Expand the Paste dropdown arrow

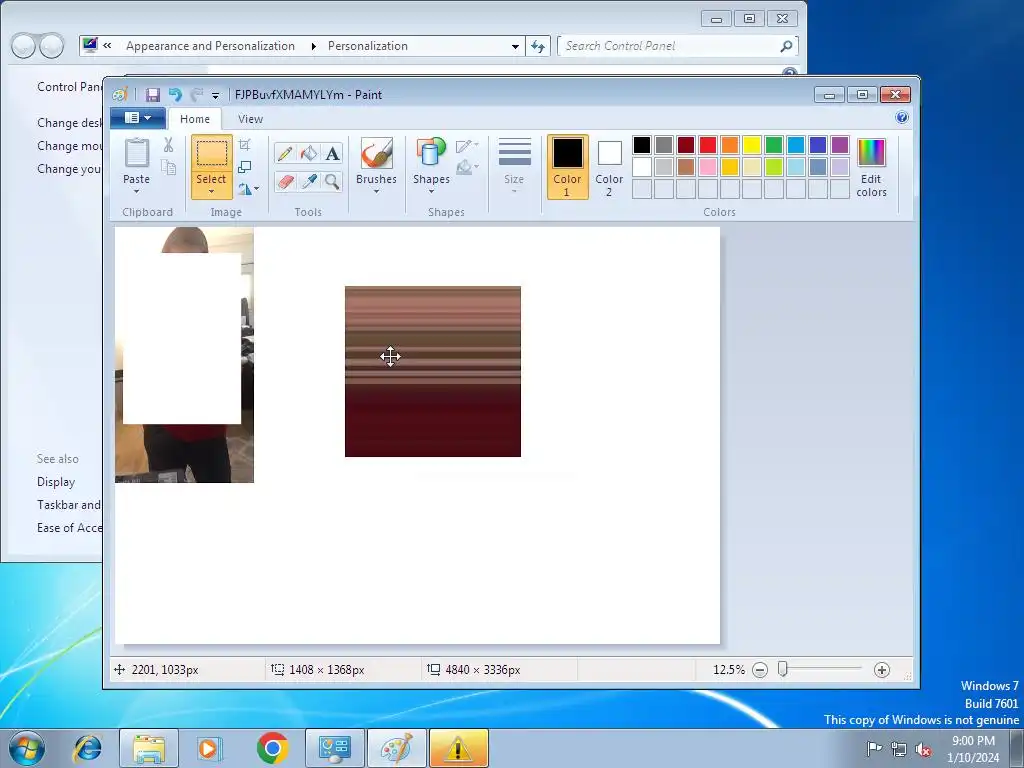(x=136, y=191)
